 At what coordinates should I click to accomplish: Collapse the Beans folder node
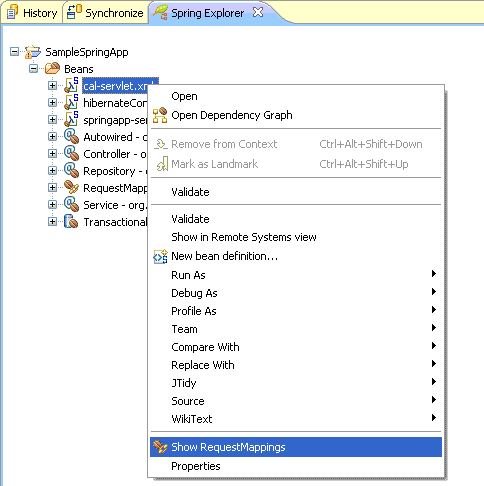click(x=33, y=69)
